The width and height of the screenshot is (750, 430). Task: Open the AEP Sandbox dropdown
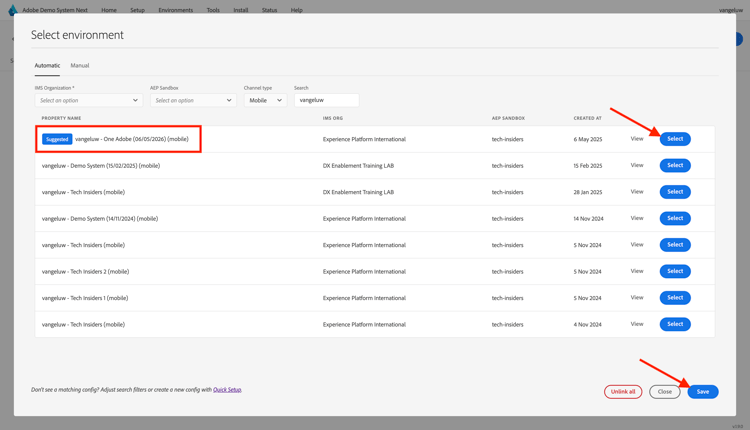click(193, 100)
